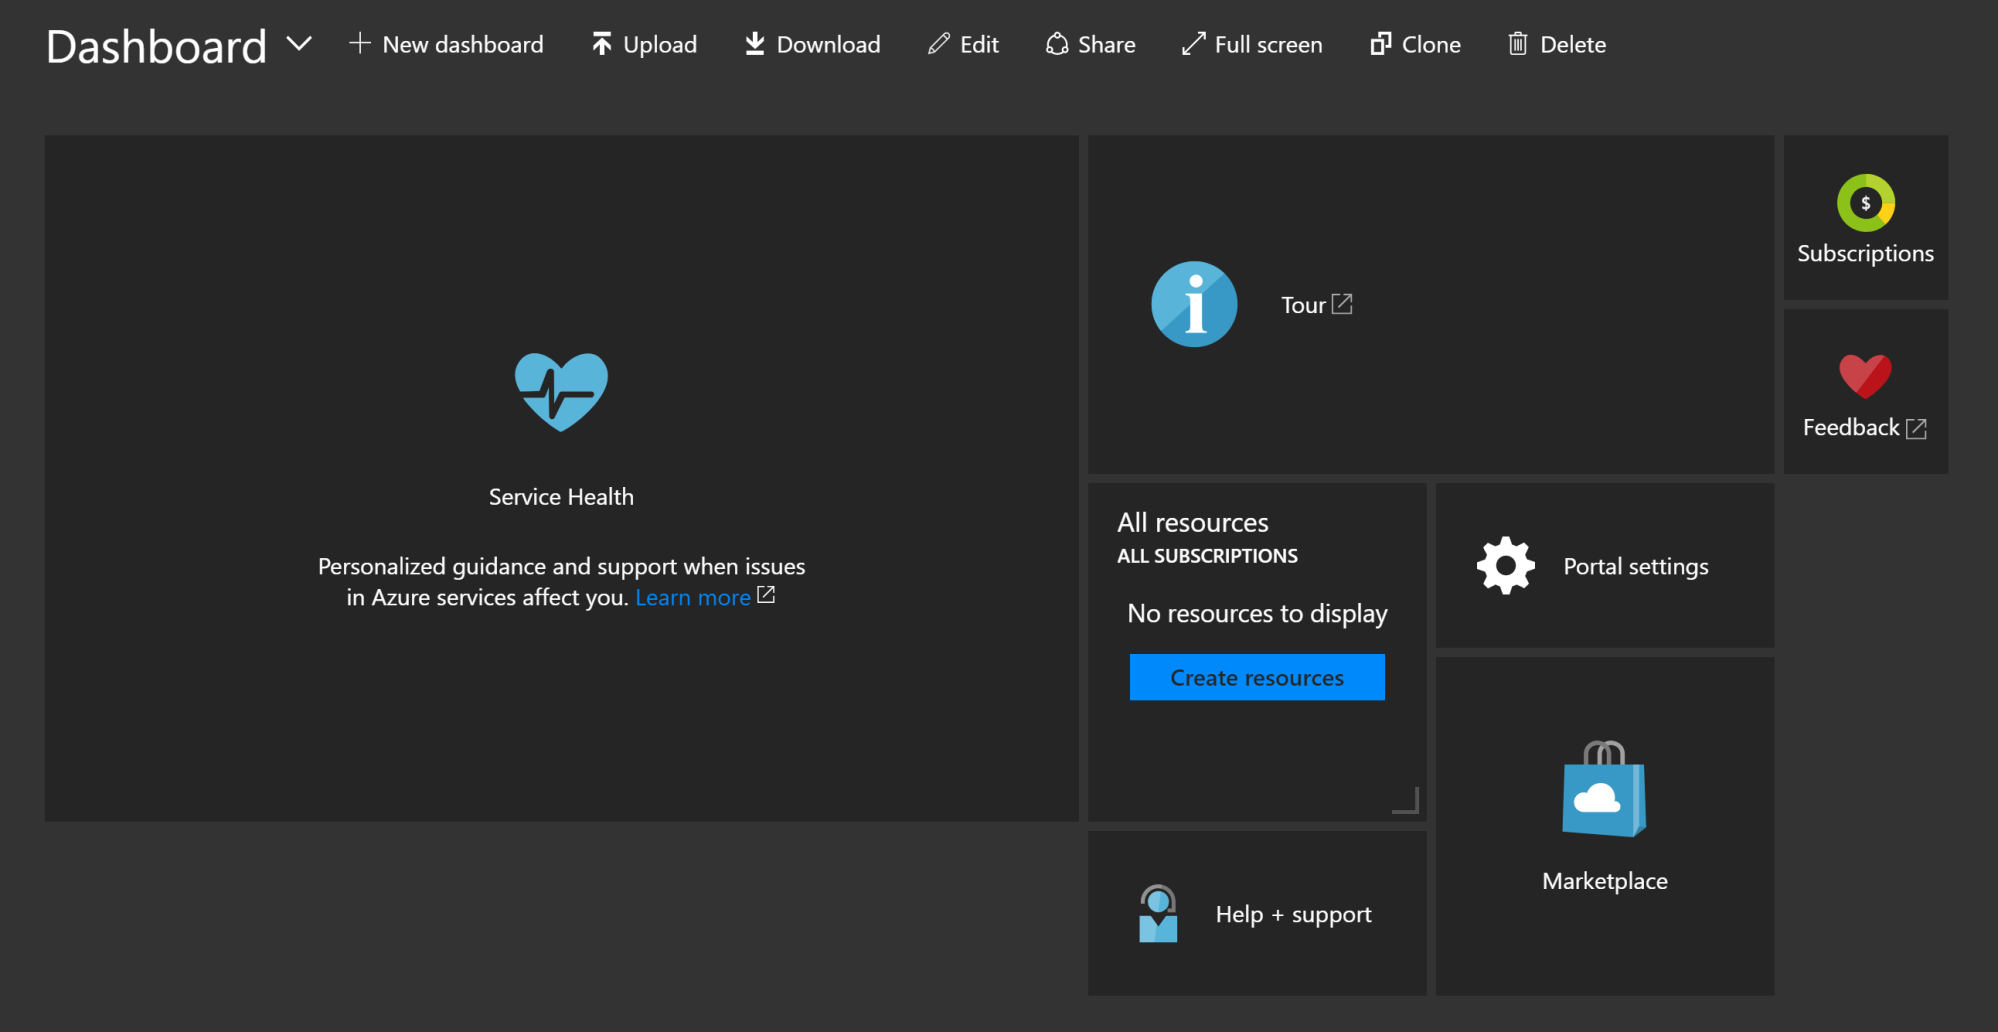Image resolution: width=1998 pixels, height=1032 pixels.
Task: Click the external link icon beside Learn more
Action: point(766,595)
